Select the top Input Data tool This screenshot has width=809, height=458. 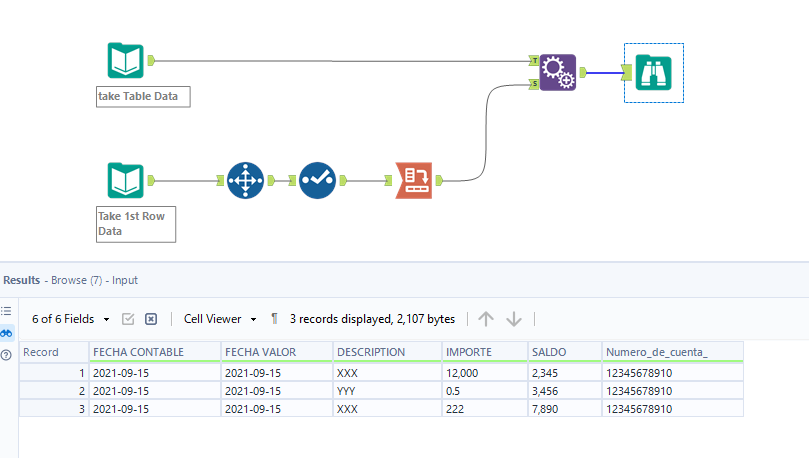(x=126, y=60)
